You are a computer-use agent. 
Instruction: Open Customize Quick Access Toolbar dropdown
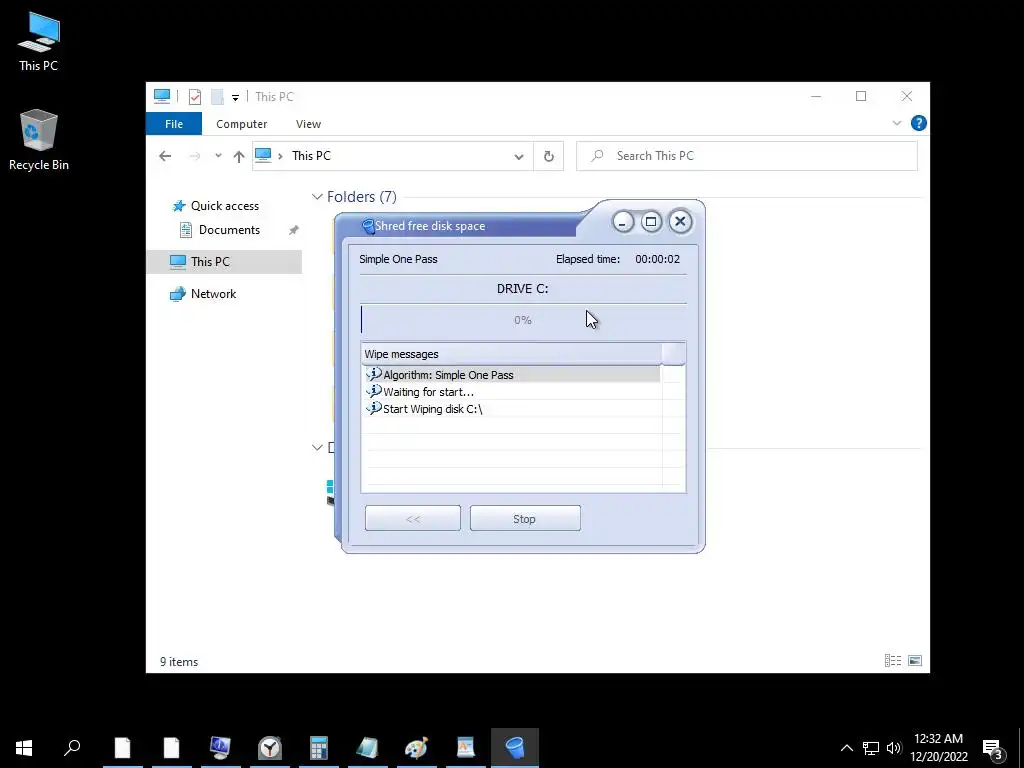coord(235,97)
